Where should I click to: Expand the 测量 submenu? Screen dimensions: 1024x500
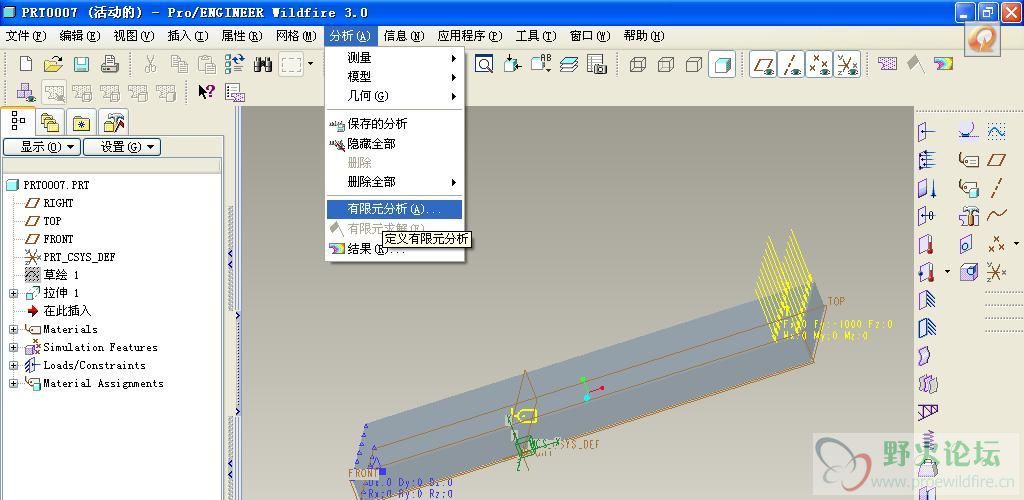click(394, 58)
